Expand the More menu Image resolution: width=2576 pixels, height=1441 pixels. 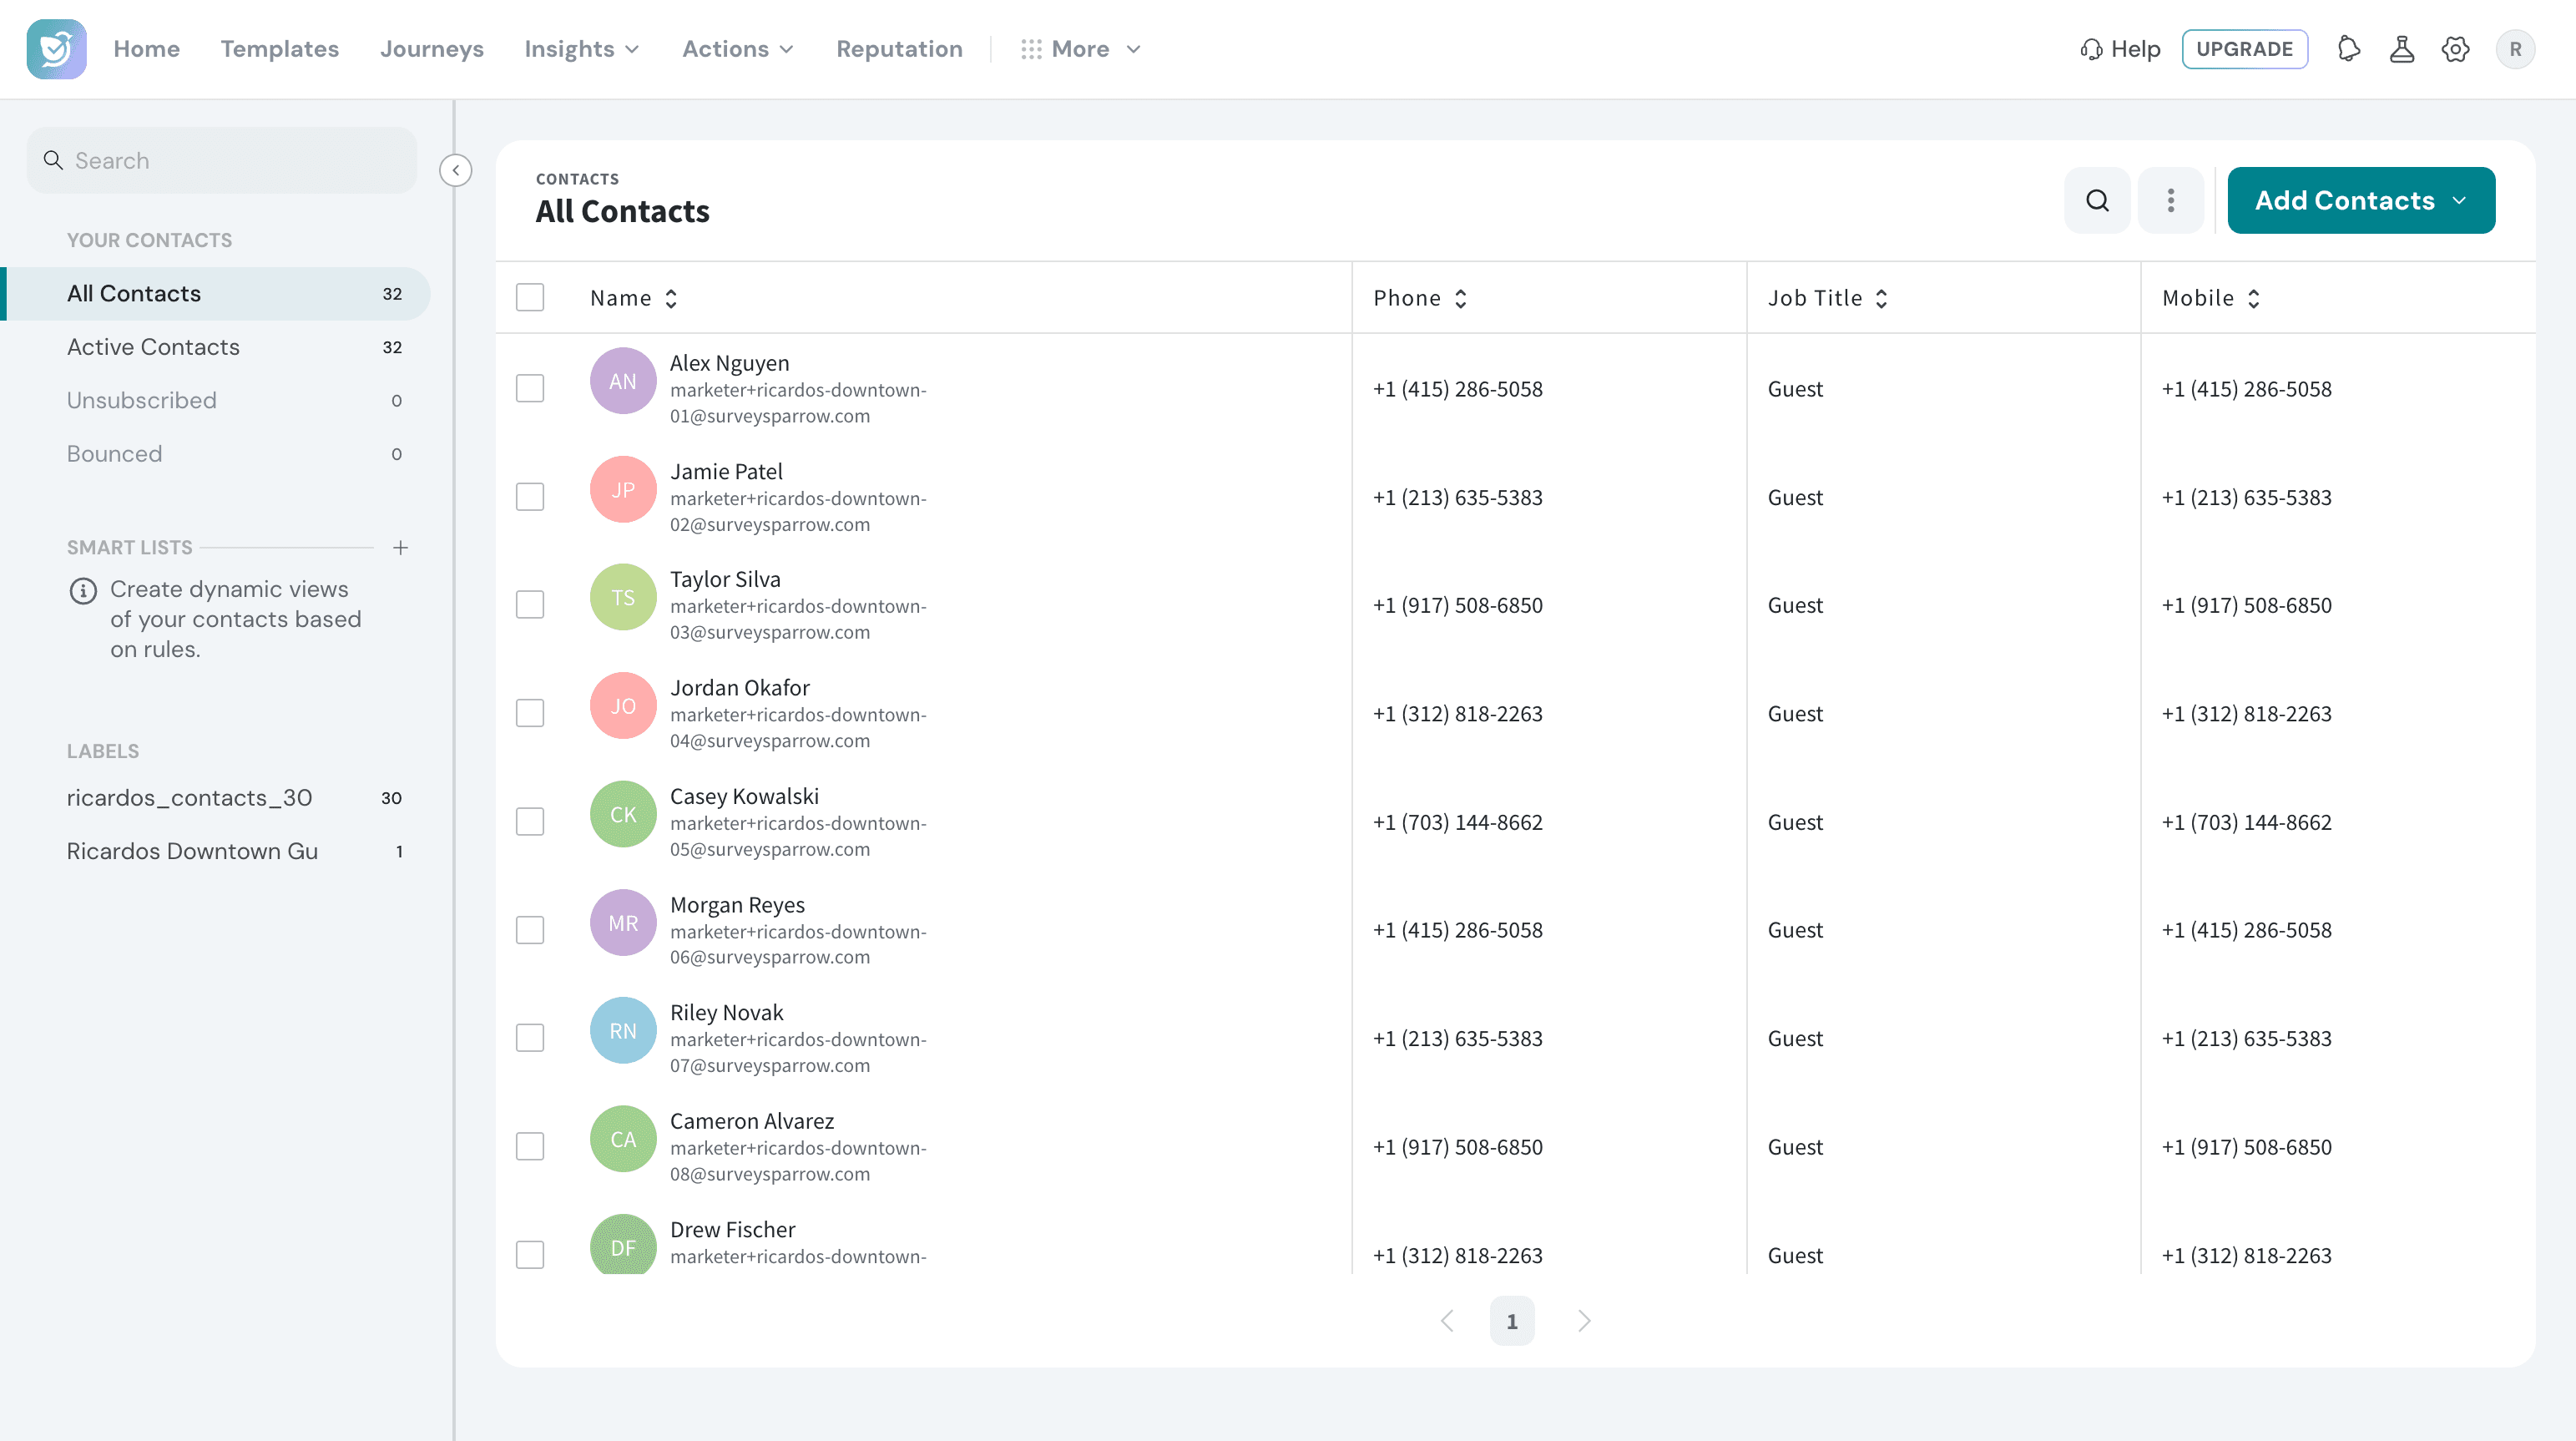[1080, 49]
